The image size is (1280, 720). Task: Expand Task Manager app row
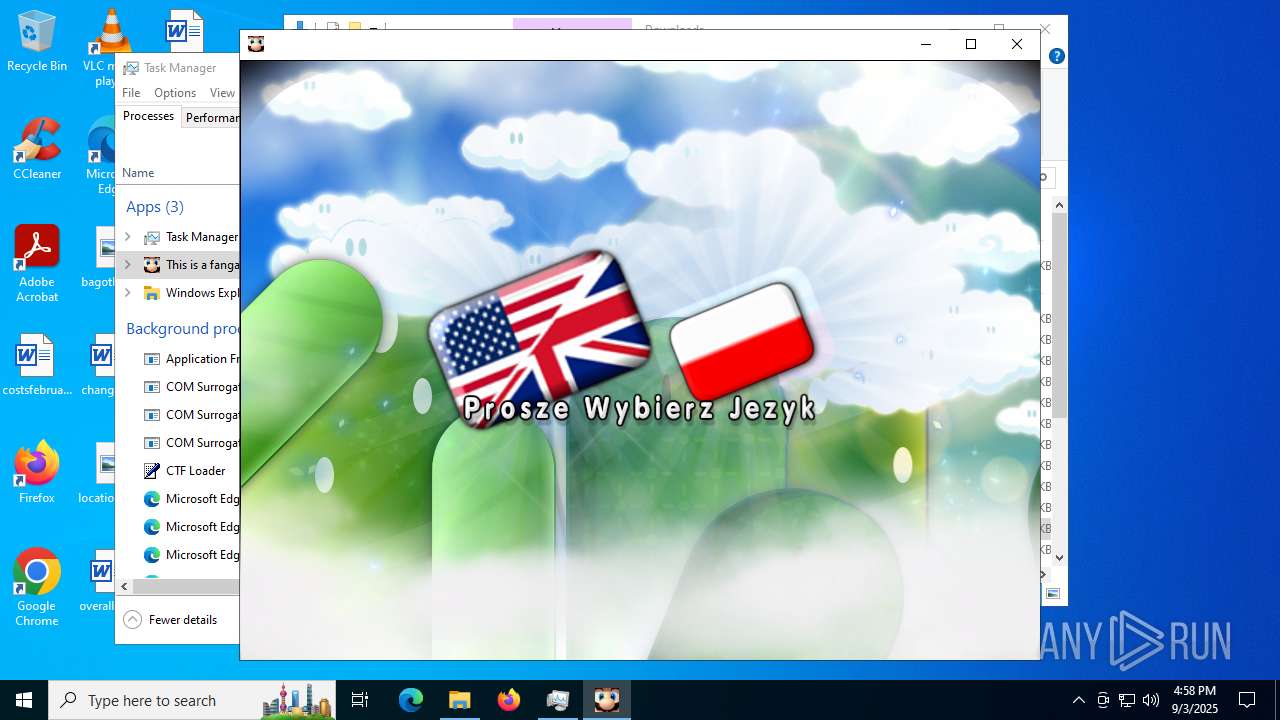[127, 237]
